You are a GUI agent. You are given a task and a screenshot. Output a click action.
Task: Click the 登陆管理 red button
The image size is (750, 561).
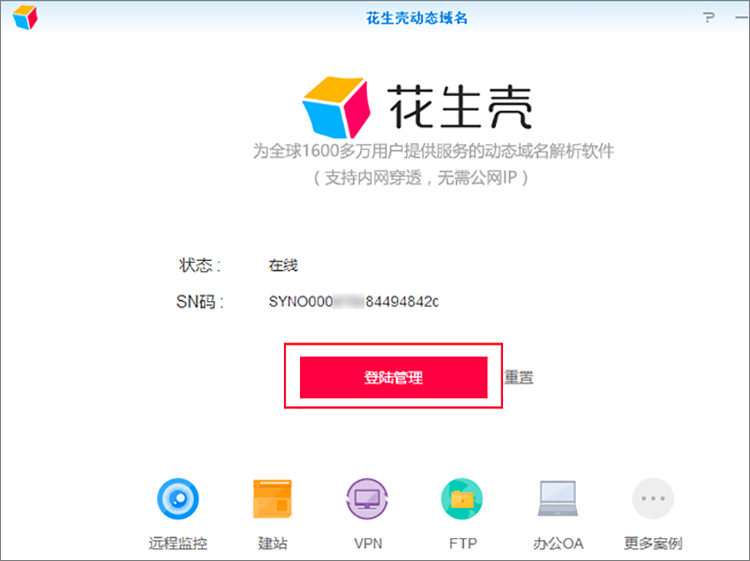click(x=394, y=377)
